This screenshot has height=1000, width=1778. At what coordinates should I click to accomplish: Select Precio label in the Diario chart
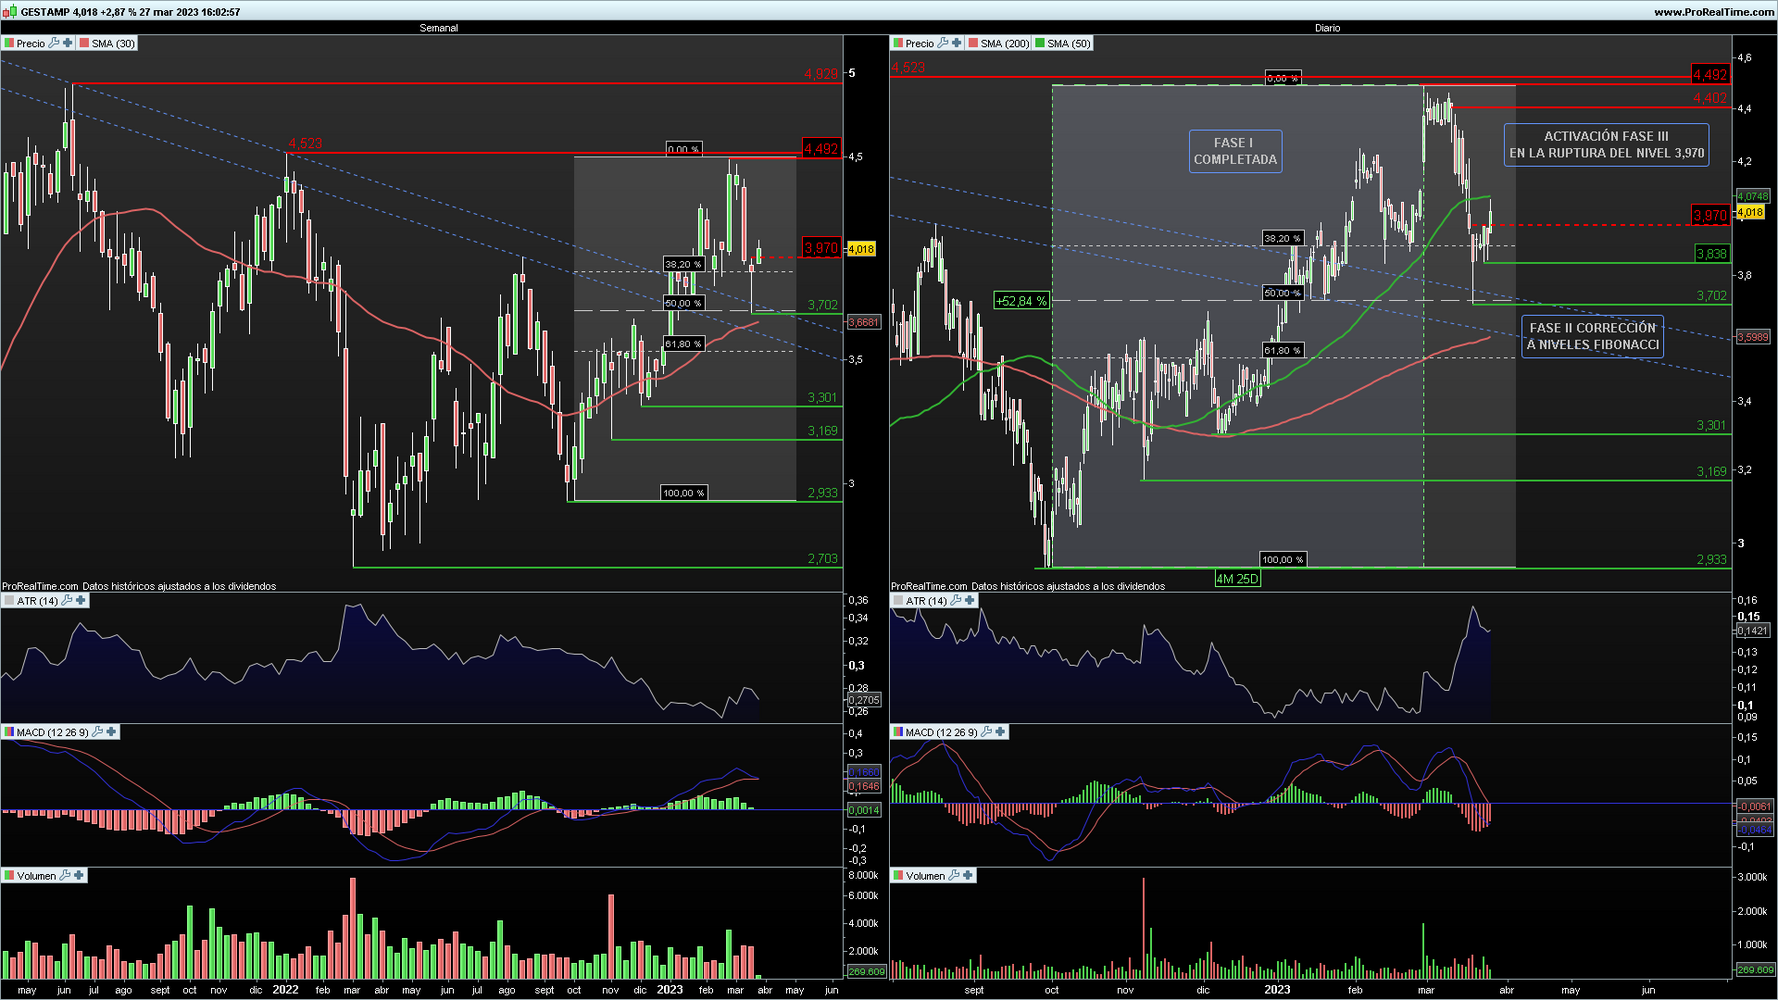(920, 43)
